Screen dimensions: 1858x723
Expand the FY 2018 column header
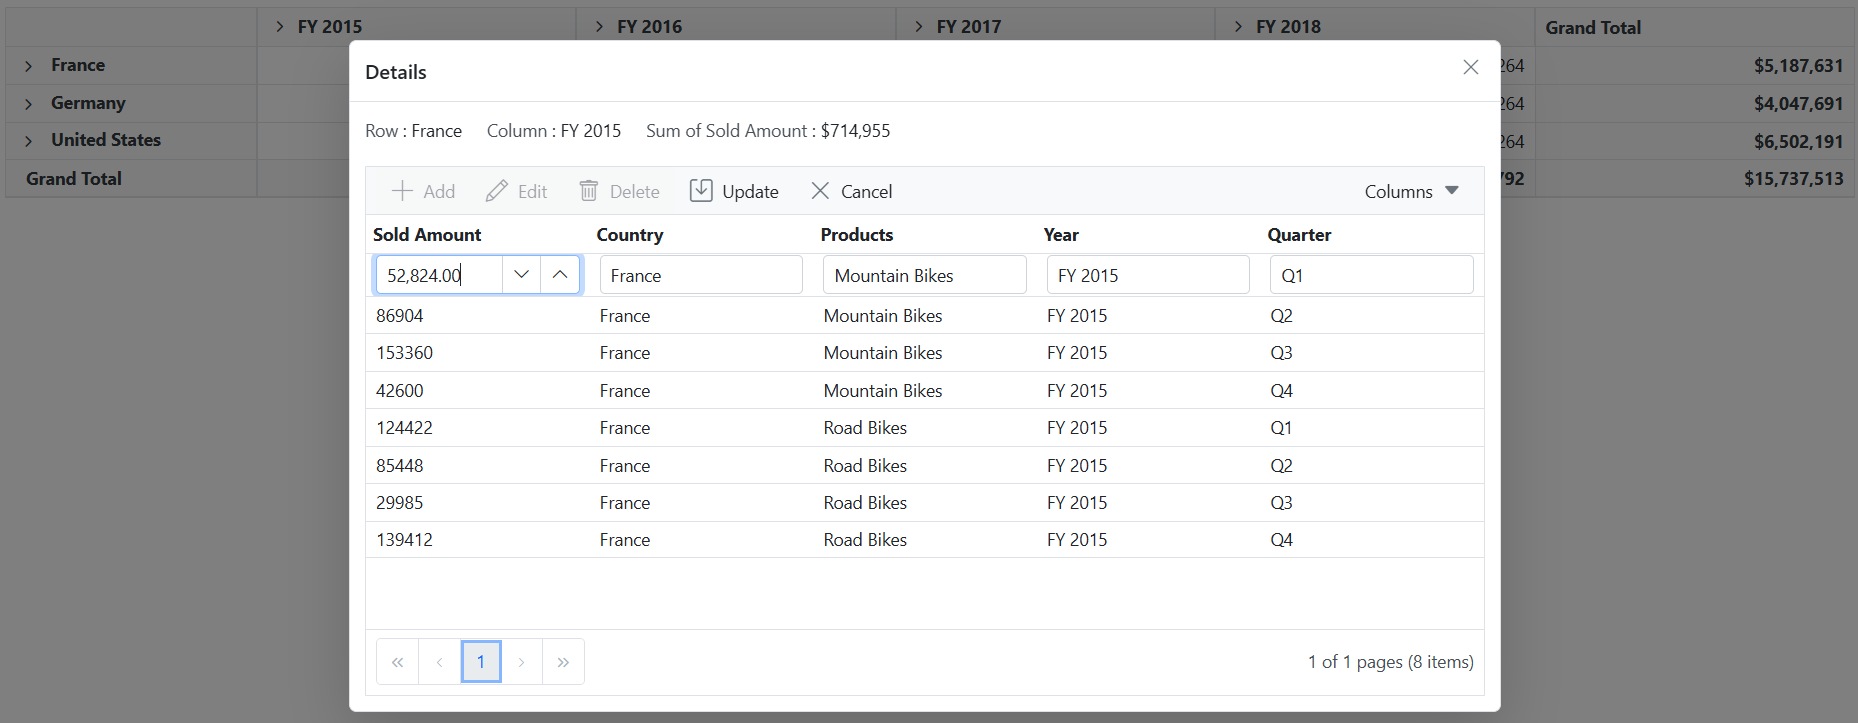pos(1238,27)
